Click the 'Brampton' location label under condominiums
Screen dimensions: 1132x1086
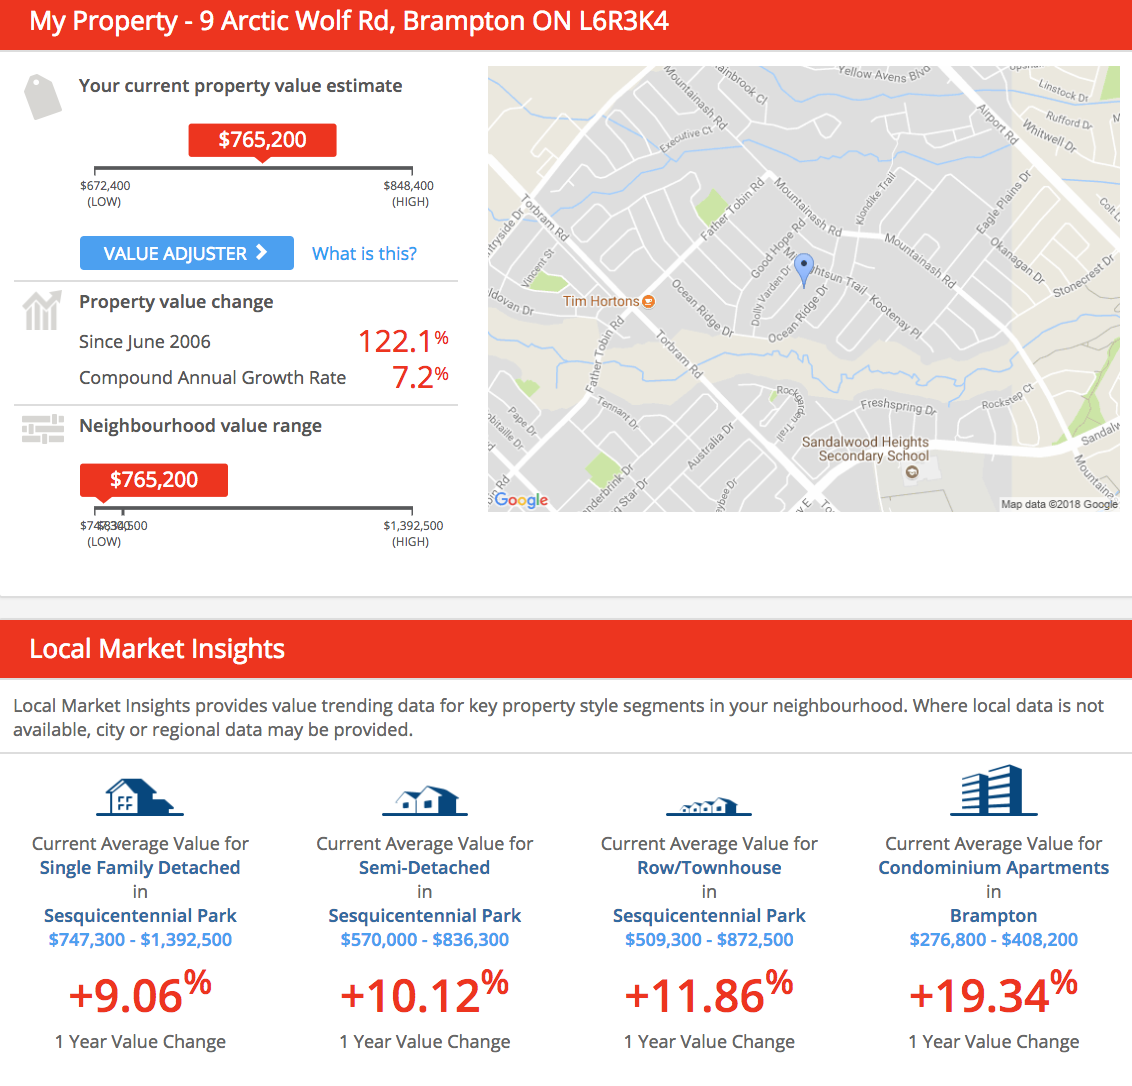(x=993, y=916)
